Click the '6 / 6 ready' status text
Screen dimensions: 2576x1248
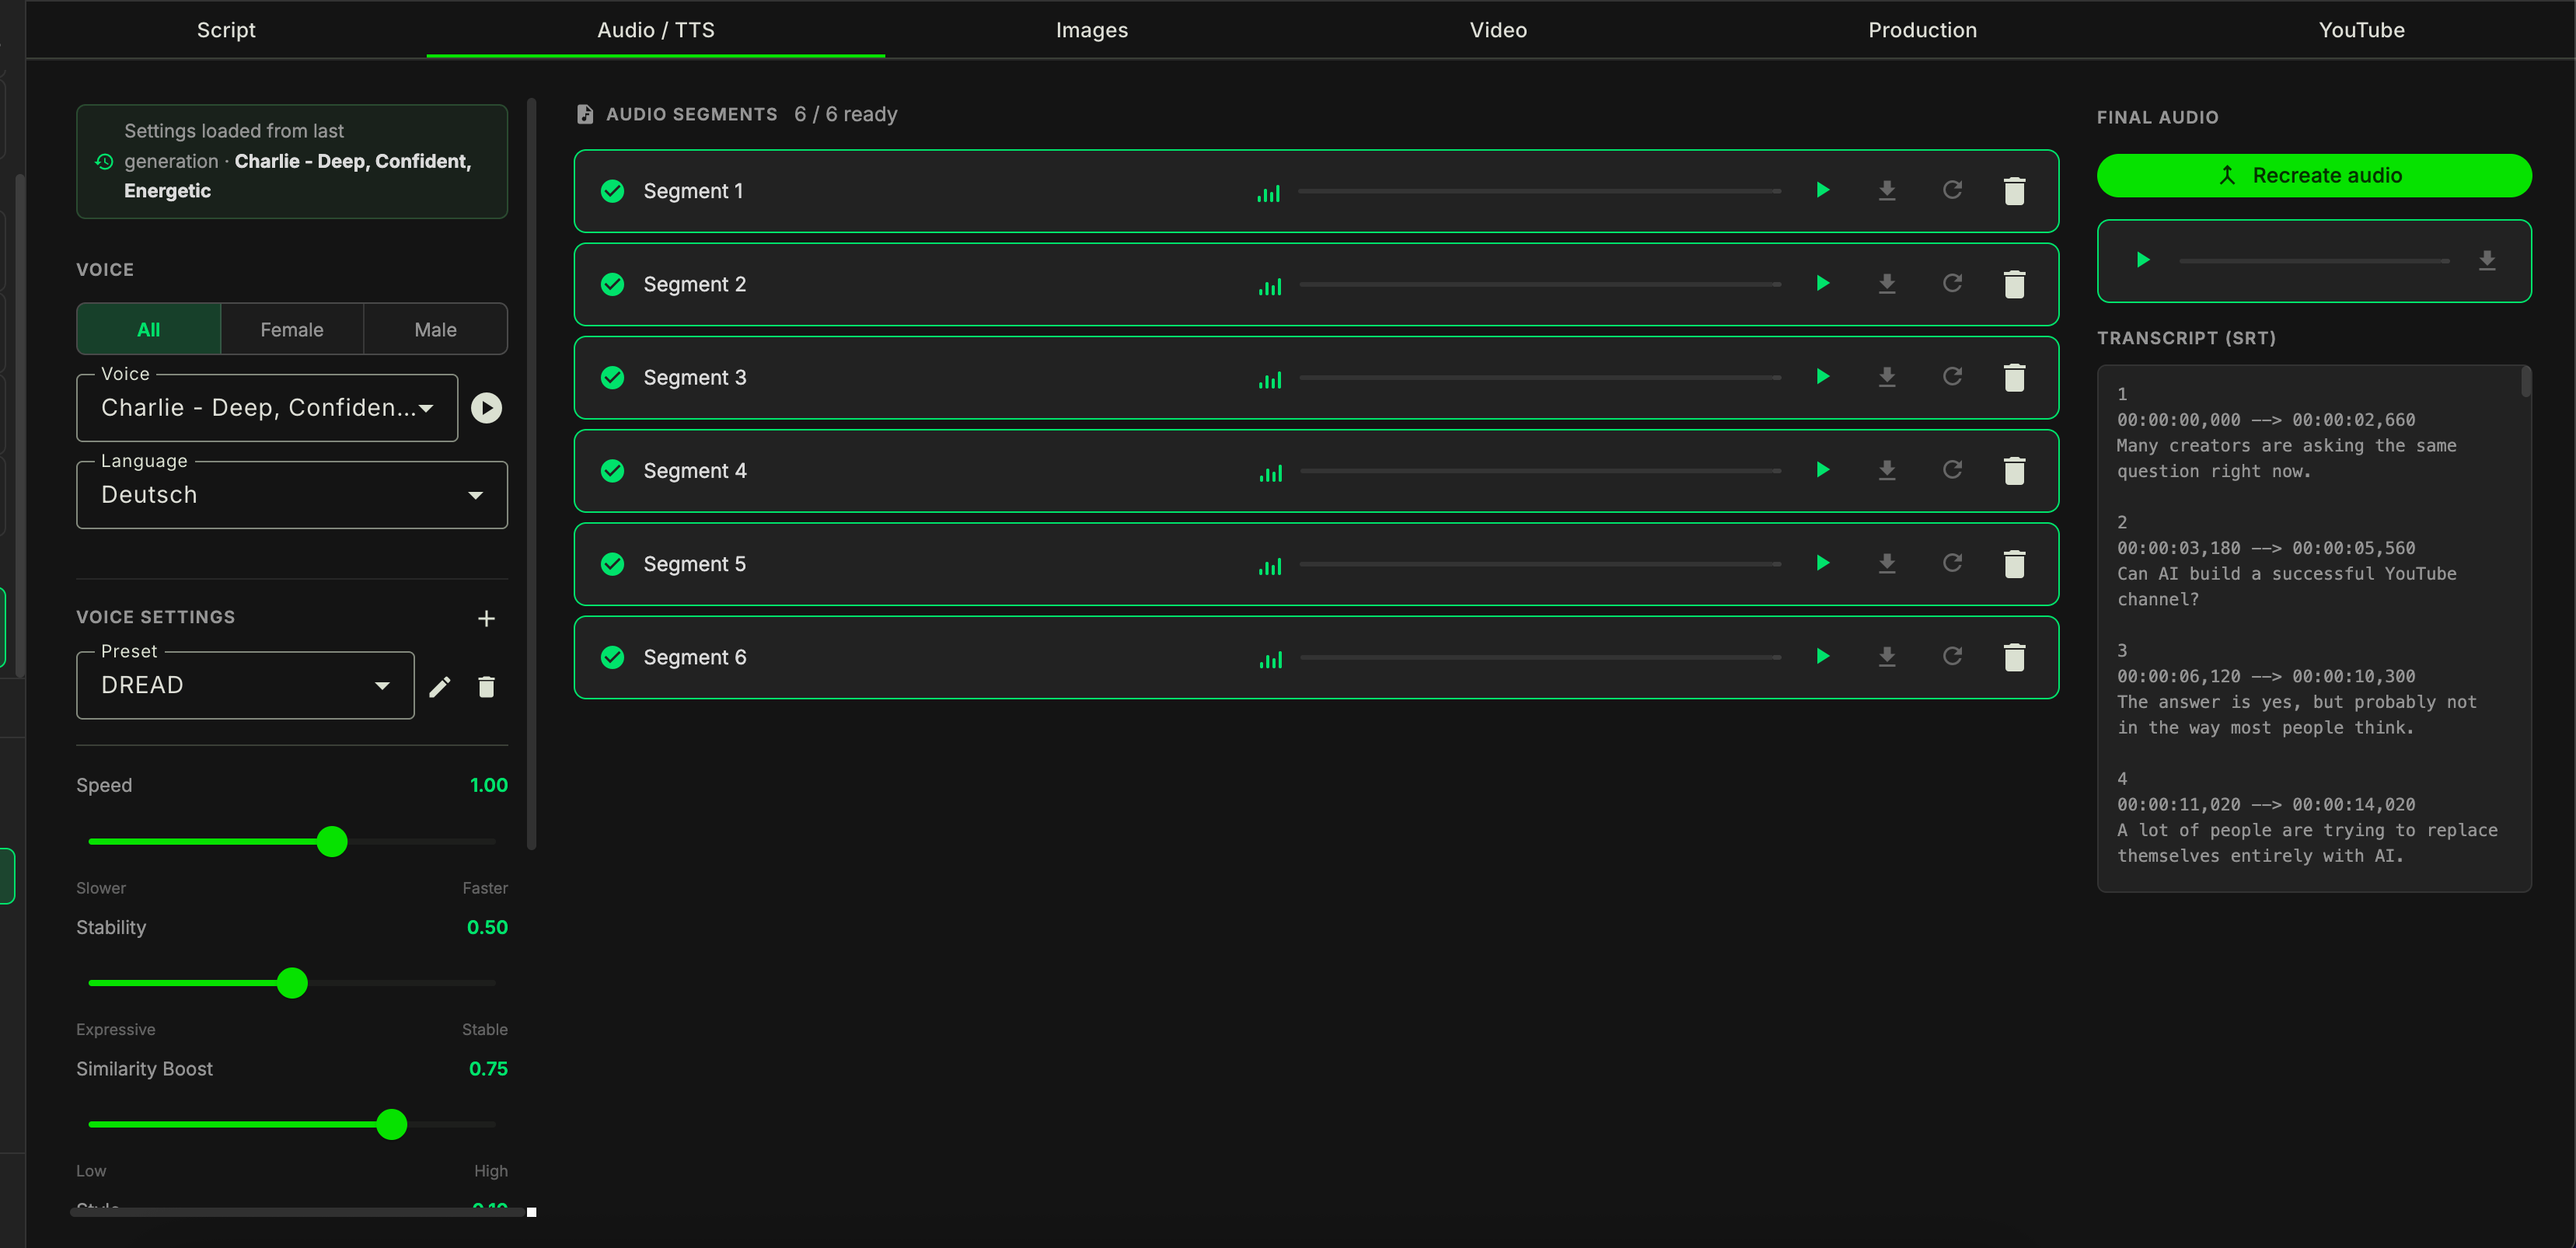(846, 114)
